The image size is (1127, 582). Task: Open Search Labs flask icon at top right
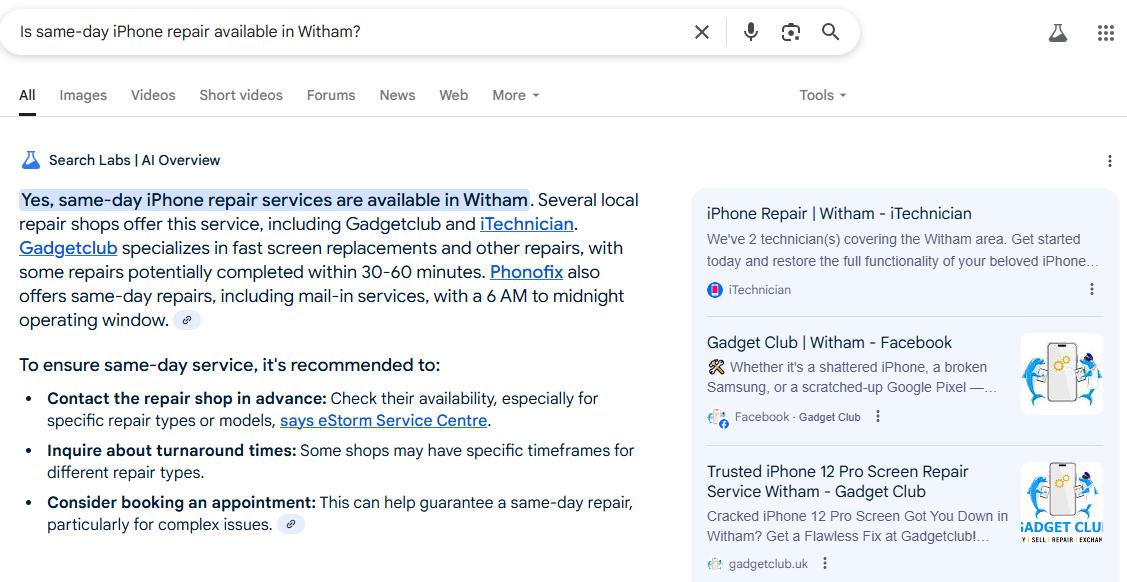(x=1057, y=32)
